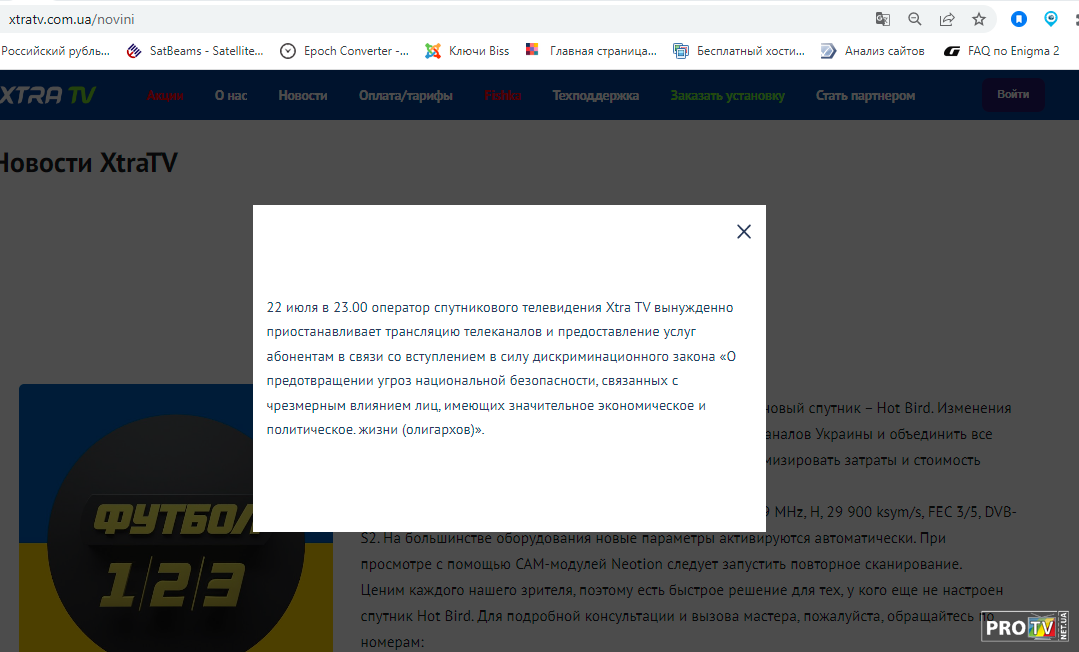The width and height of the screenshot is (1079, 652).
Task: Go to О нас page
Action: coord(230,96)
